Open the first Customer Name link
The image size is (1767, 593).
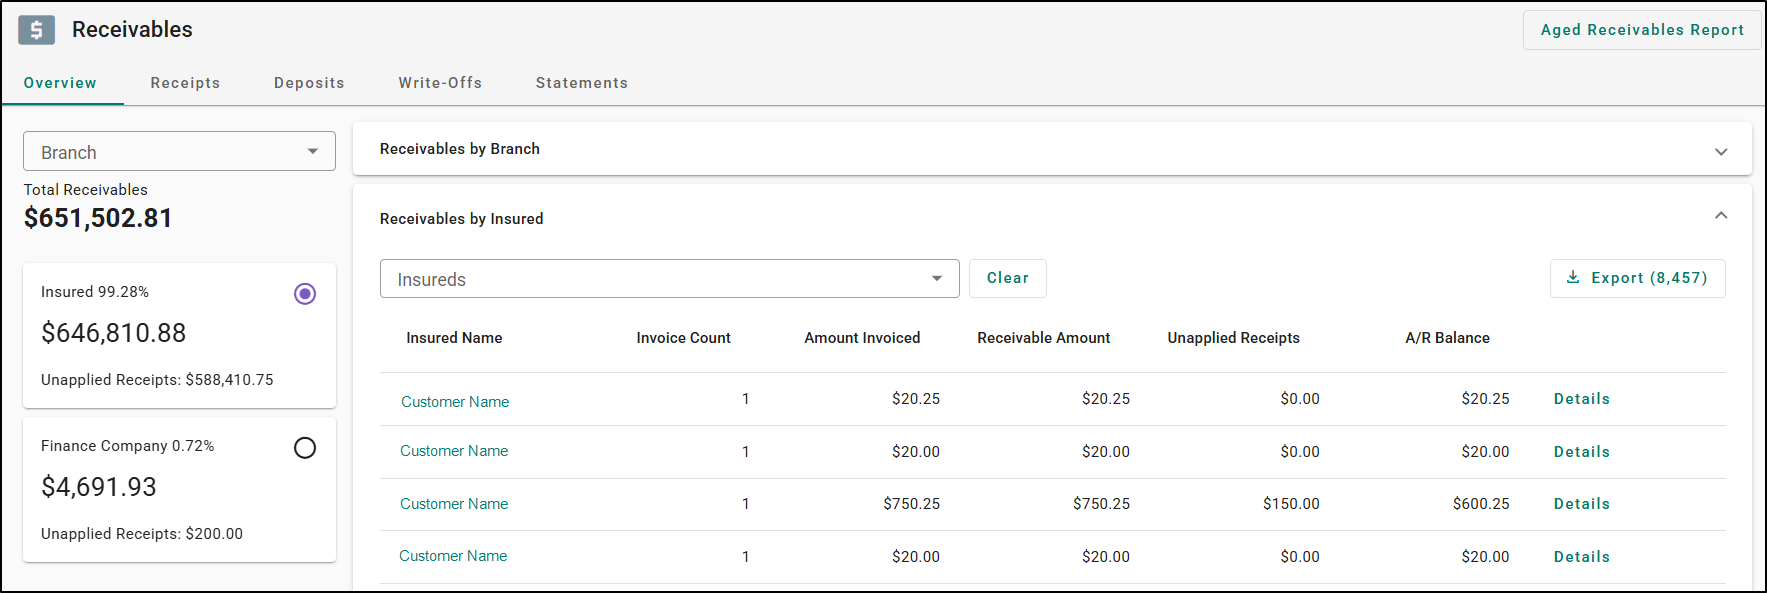click(x=455, y=402)
